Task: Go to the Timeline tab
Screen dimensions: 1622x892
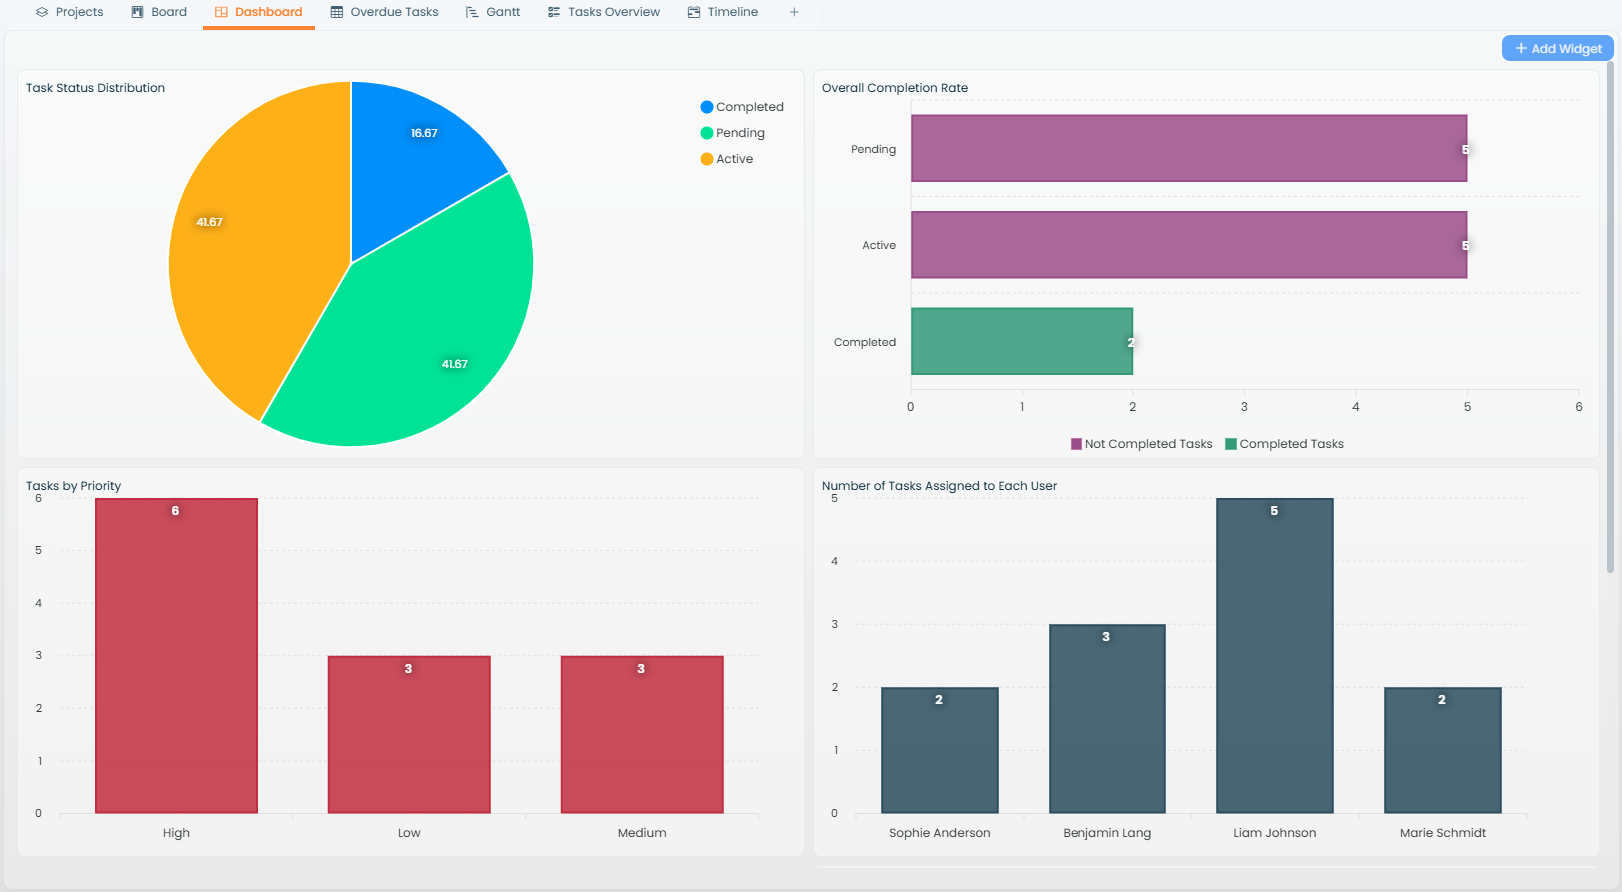Action: pos(723,12)
